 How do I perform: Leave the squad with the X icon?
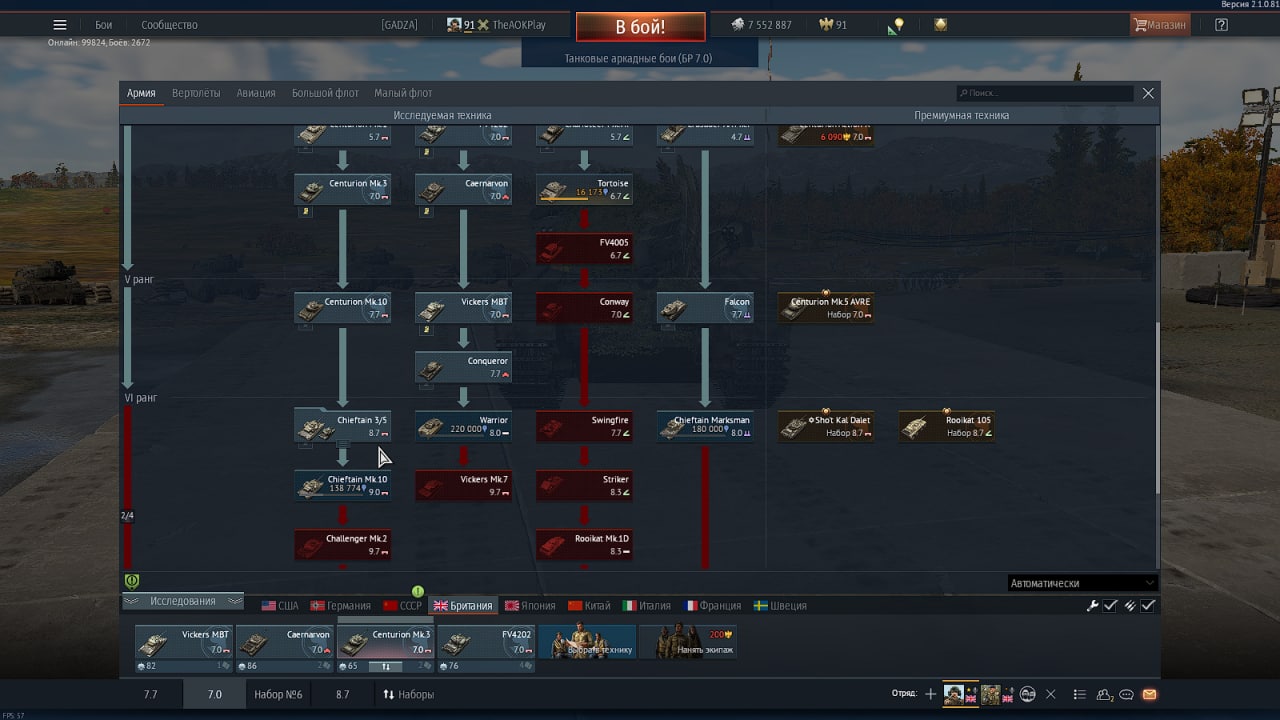1050,694
